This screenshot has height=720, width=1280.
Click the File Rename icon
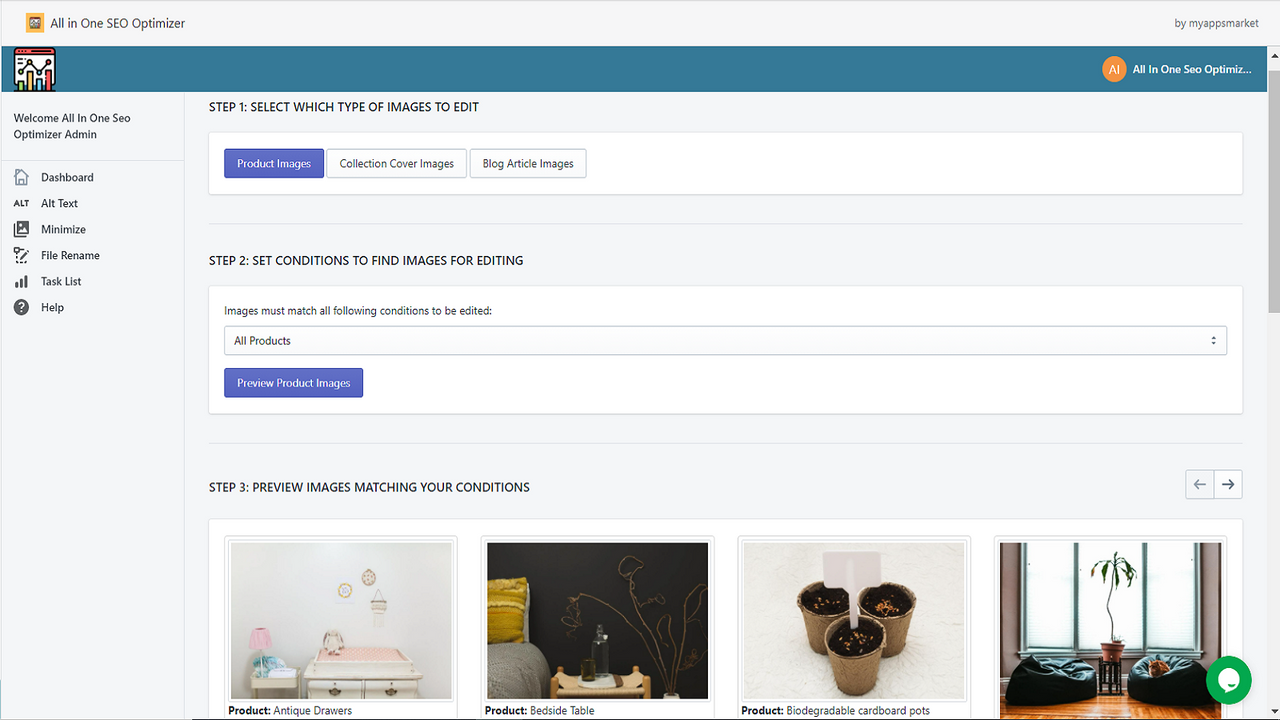(21, 255)
